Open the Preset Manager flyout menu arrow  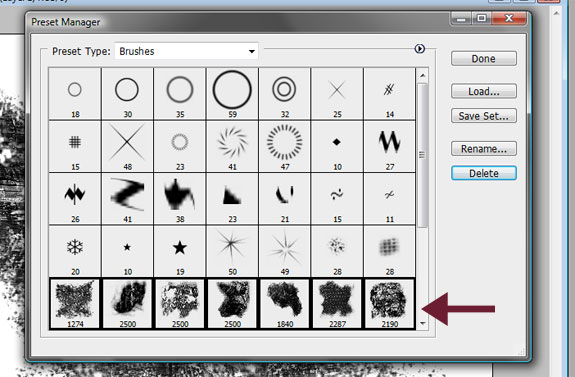point(420,48)
